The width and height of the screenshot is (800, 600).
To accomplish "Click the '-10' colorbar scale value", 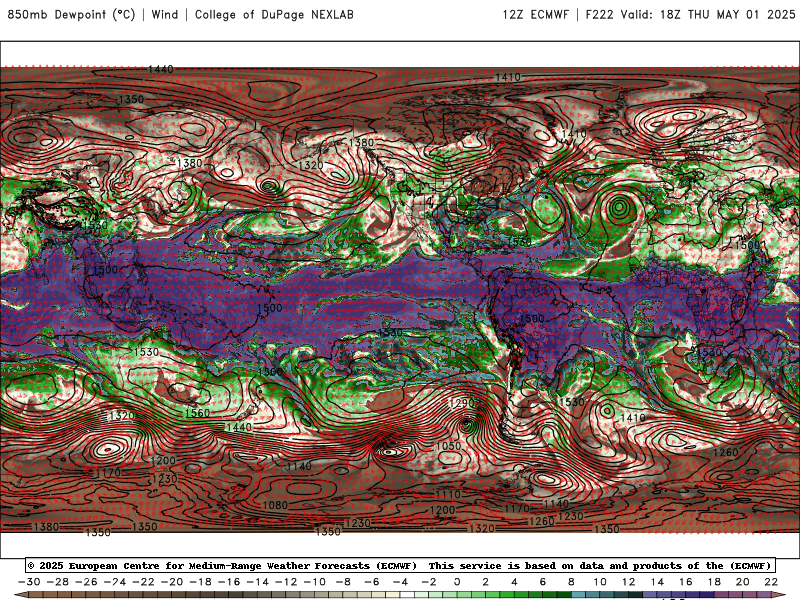I will click(315, 582).
